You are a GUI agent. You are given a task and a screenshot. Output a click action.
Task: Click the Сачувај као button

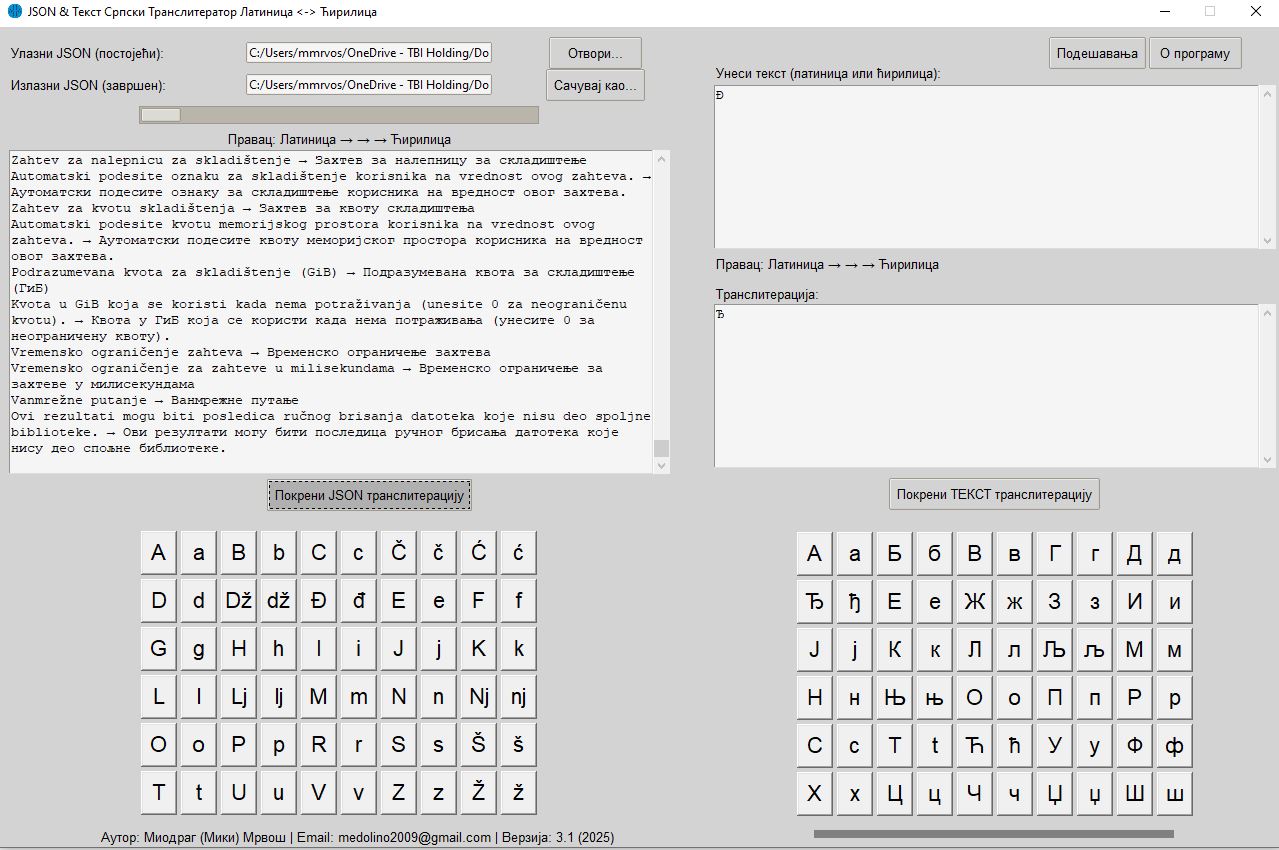(x=594, y=85)
